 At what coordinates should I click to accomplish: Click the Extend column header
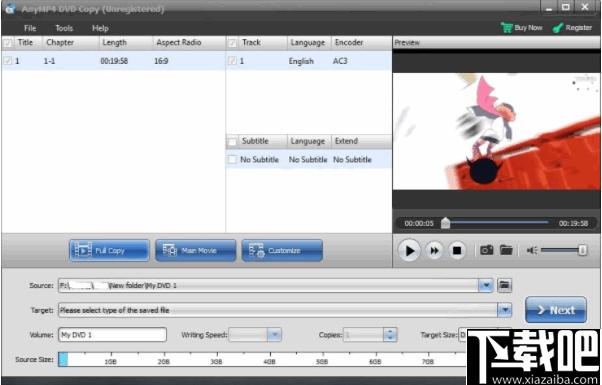click(x=346, y=141)
